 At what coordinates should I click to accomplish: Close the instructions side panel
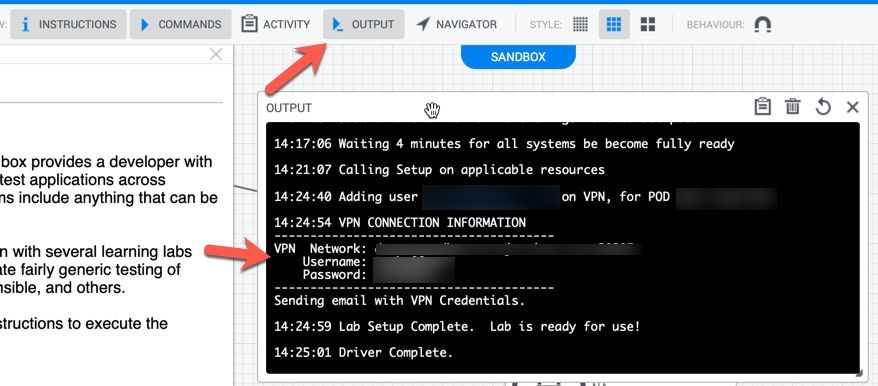[x=216, y=54]
